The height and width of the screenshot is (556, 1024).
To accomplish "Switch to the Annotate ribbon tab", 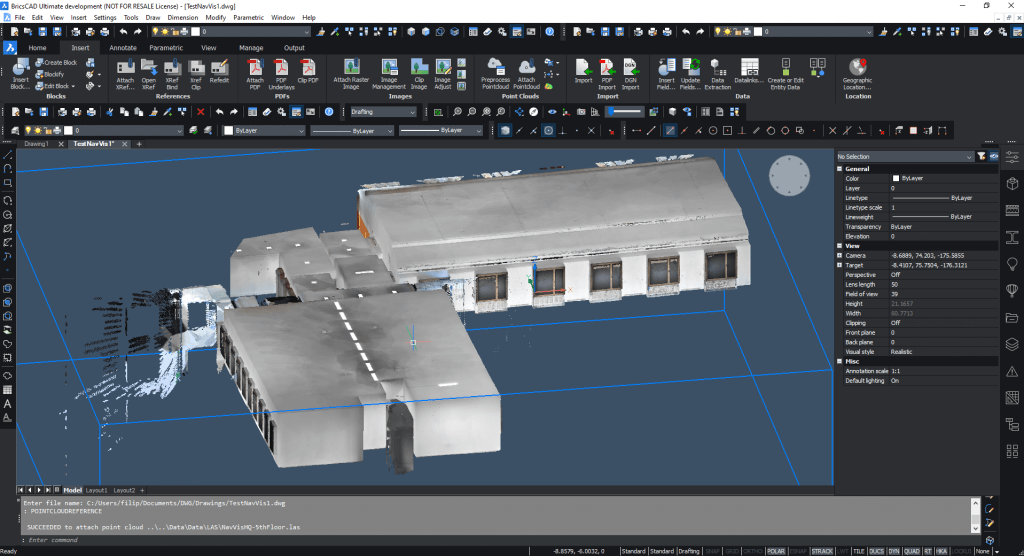I will click(x=123, y=48).
